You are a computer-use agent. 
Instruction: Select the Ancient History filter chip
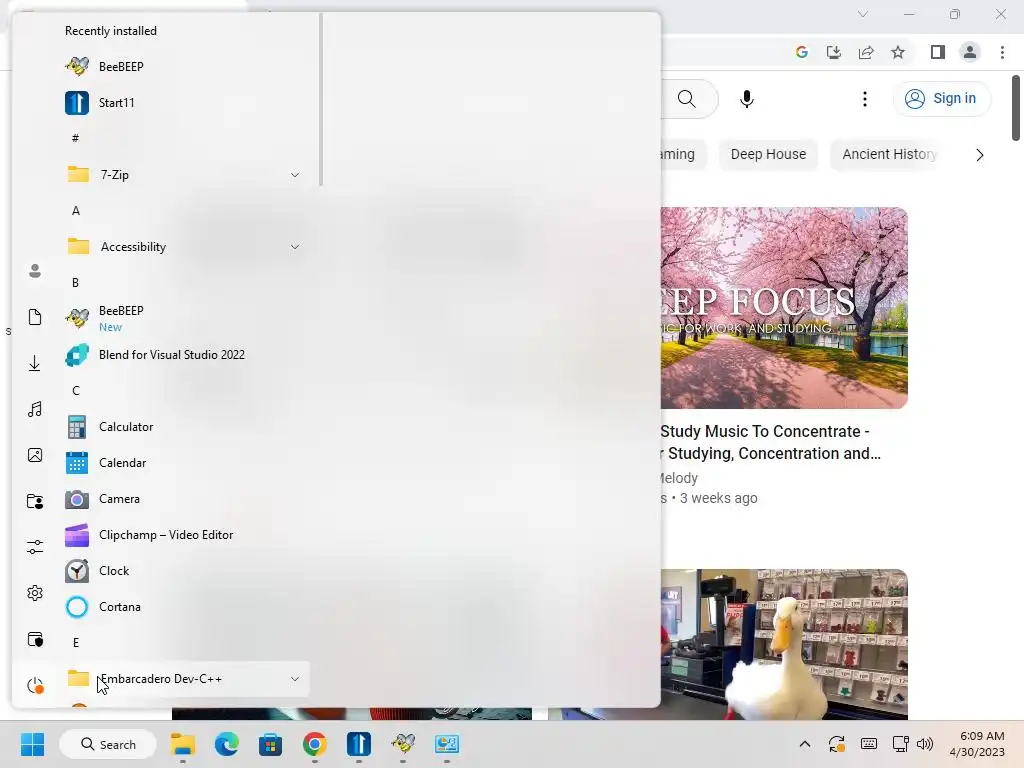point(888,155)
